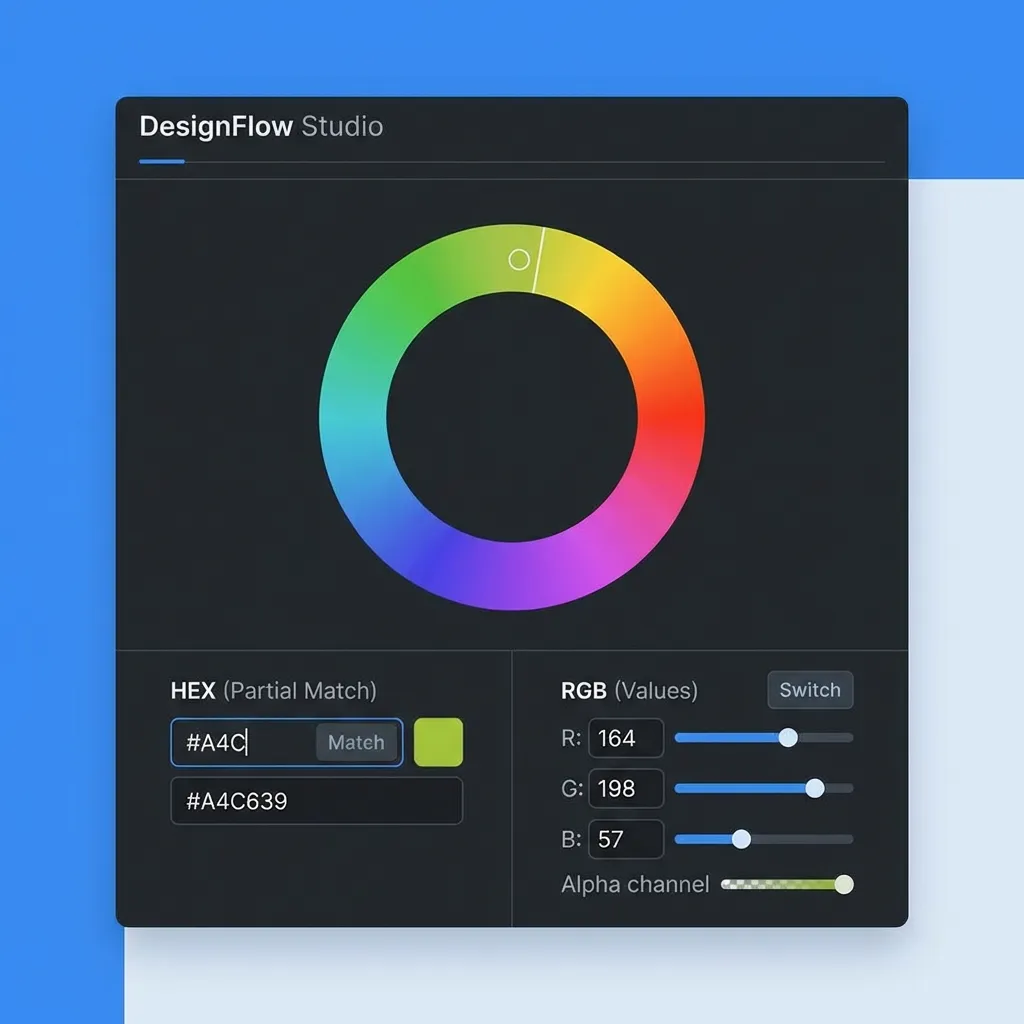Click the green color preview swatch
This screenshot has width=1024, height=1024.
438,742
